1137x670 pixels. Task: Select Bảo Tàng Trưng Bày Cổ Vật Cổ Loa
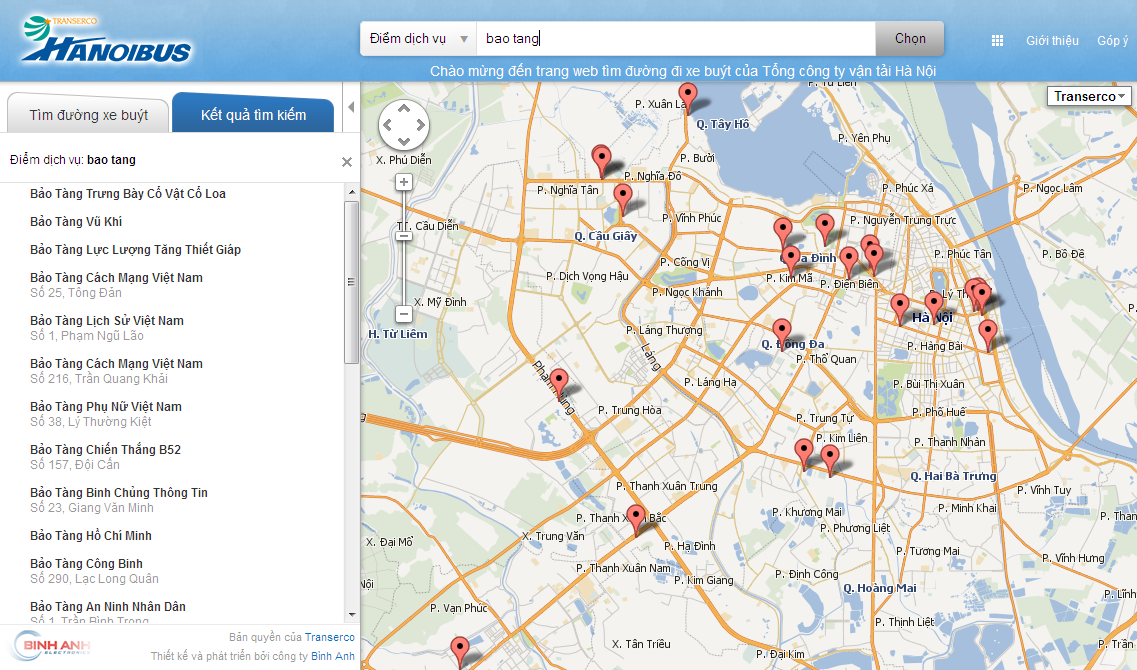[x=128, y=194]
